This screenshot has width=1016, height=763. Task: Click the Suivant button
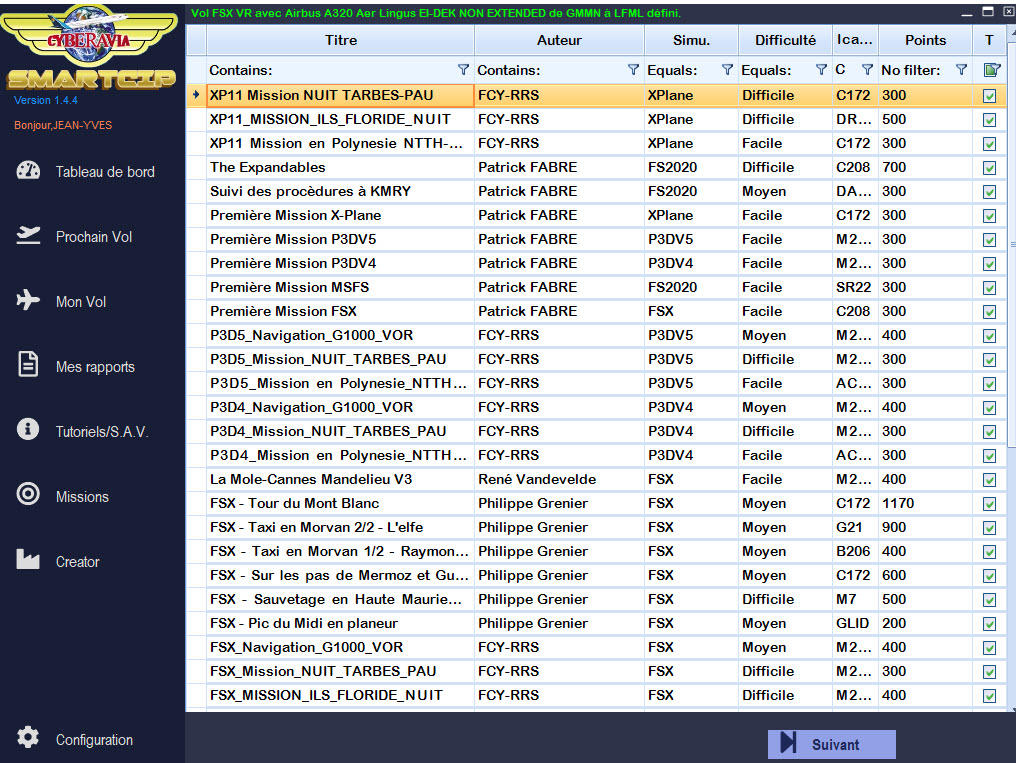[831, 744]
